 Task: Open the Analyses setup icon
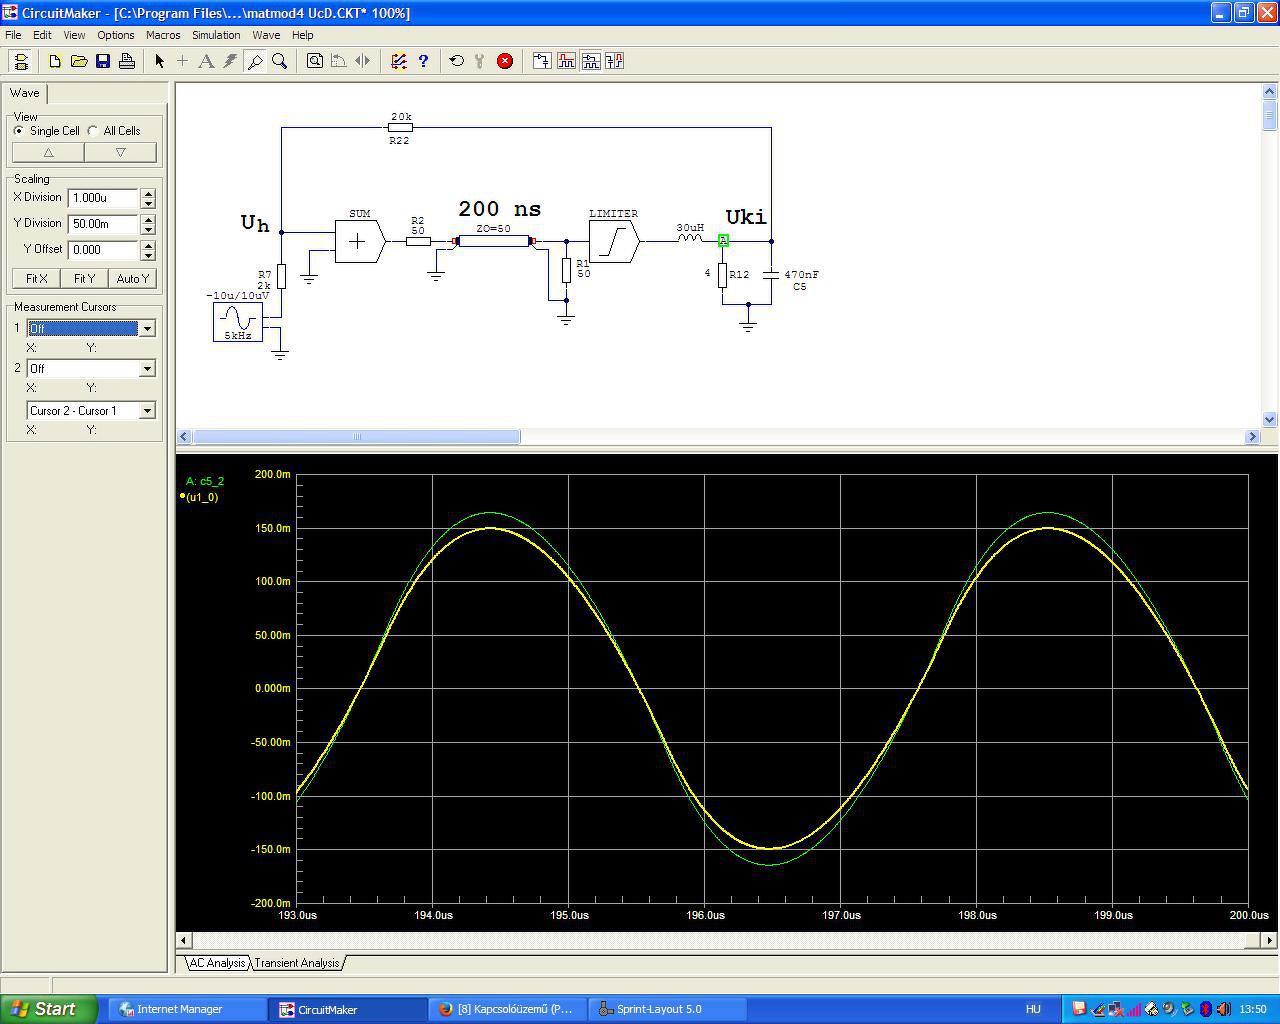[399, 61]
